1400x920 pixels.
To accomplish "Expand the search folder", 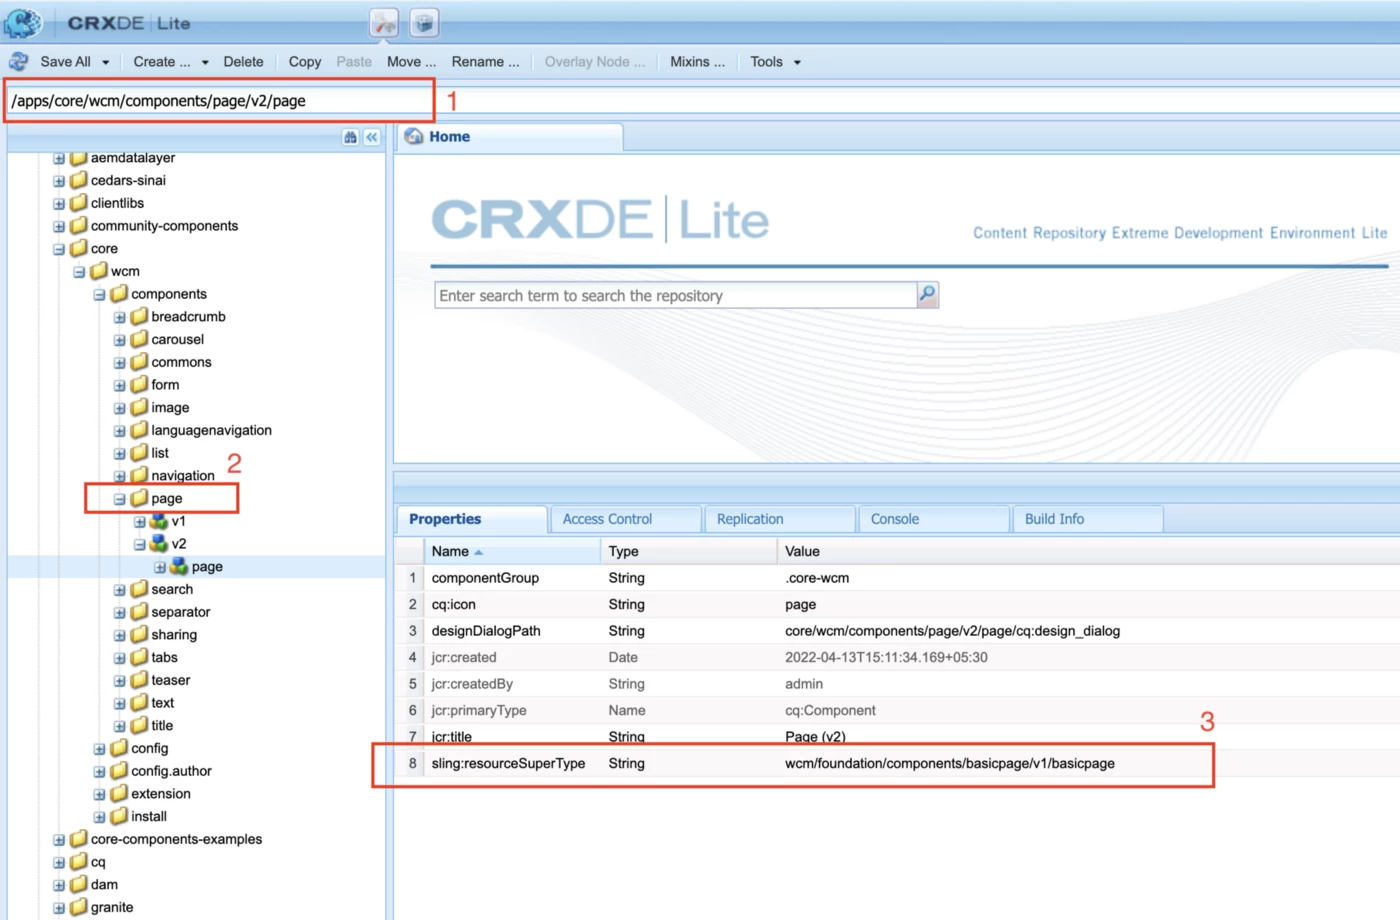I will (120, 590).
